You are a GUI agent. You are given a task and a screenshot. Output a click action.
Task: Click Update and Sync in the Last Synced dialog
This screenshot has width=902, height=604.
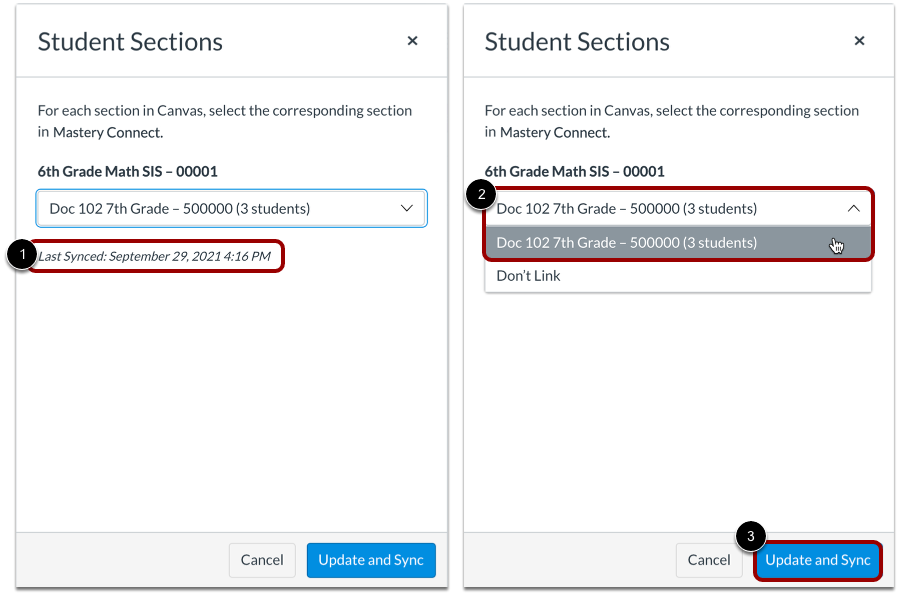click(371, 560)
